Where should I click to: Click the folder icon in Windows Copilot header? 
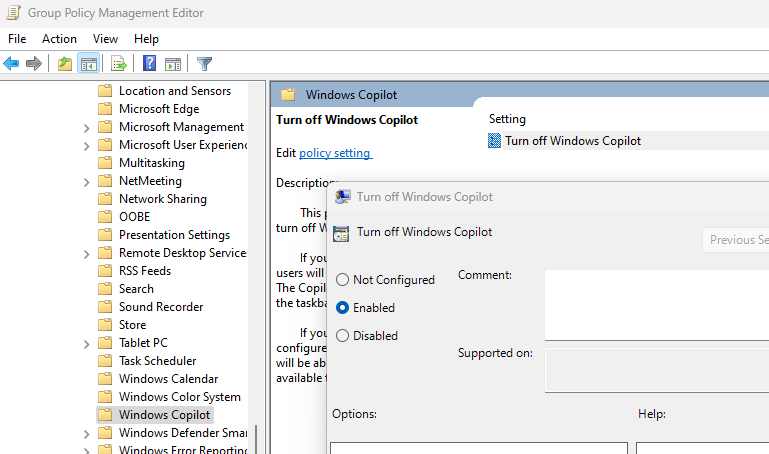coord(288,95)
